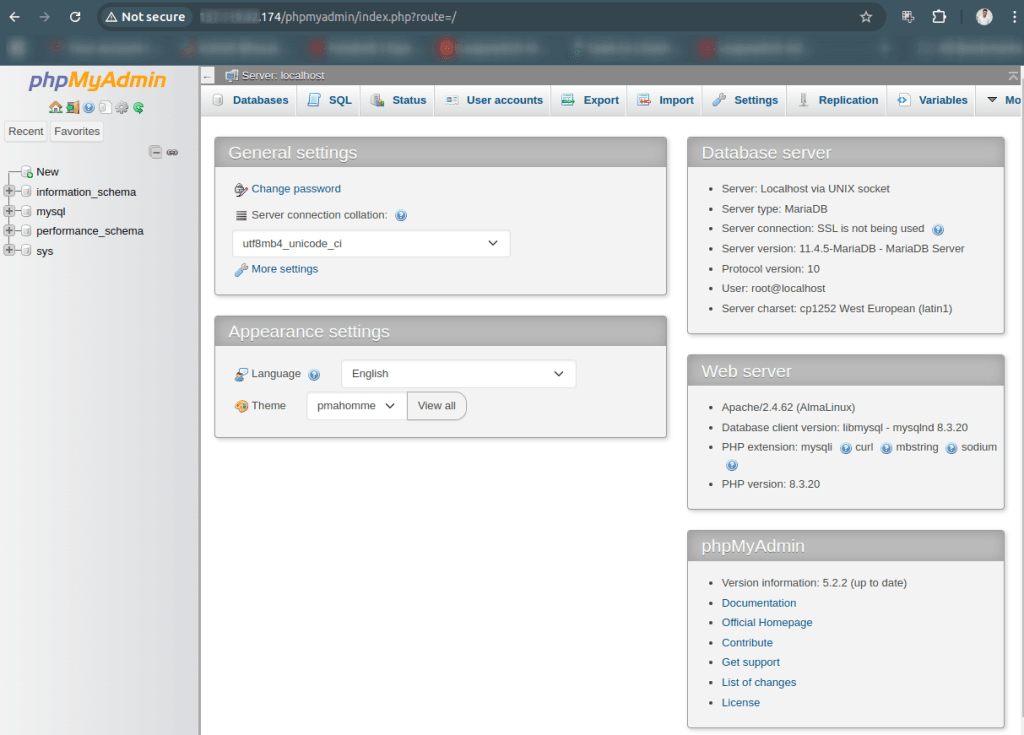The height and width of the screenshot is (735, 1024).
Task: Click page-related settings icon at top right
Action: click(1013, 76)
